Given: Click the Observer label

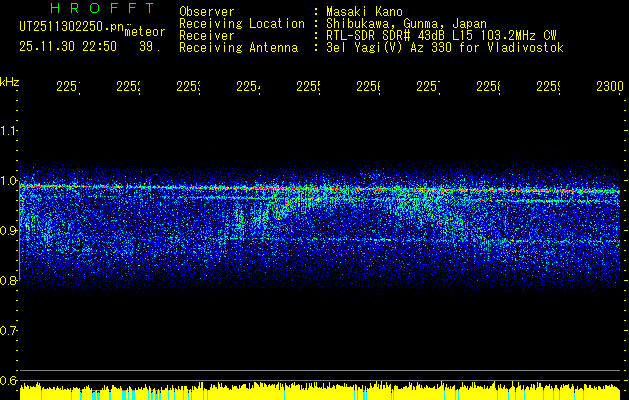Looking at the screenshot, I should 207,11.
